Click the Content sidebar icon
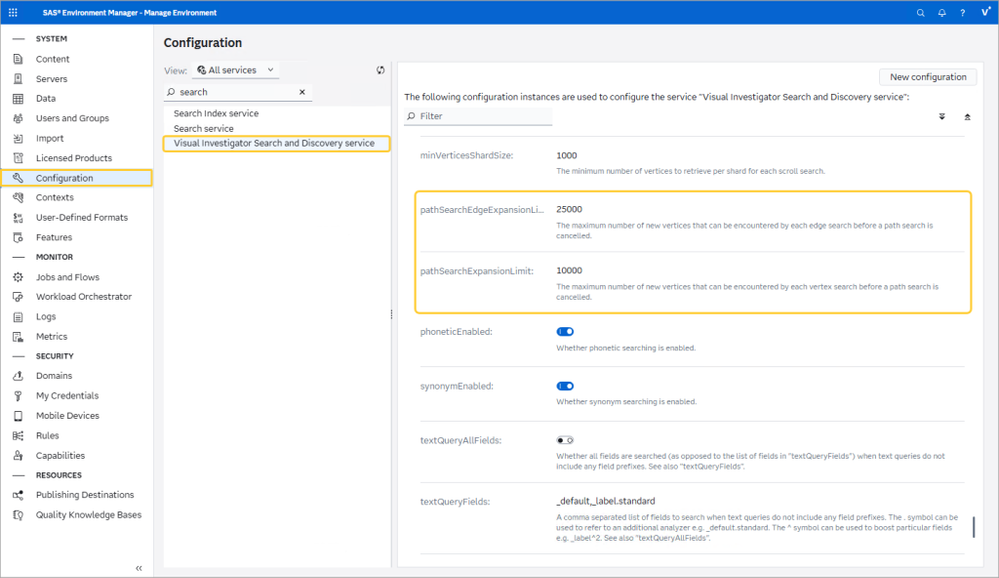Viewport: 999px width, 578px height. click(x=18, y=59)
